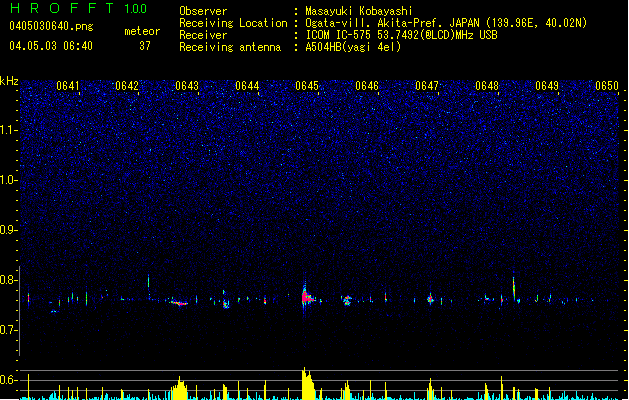Click the kHz axis unit label
The width and height of the screenshot is (629, 400).
(9, 81)
